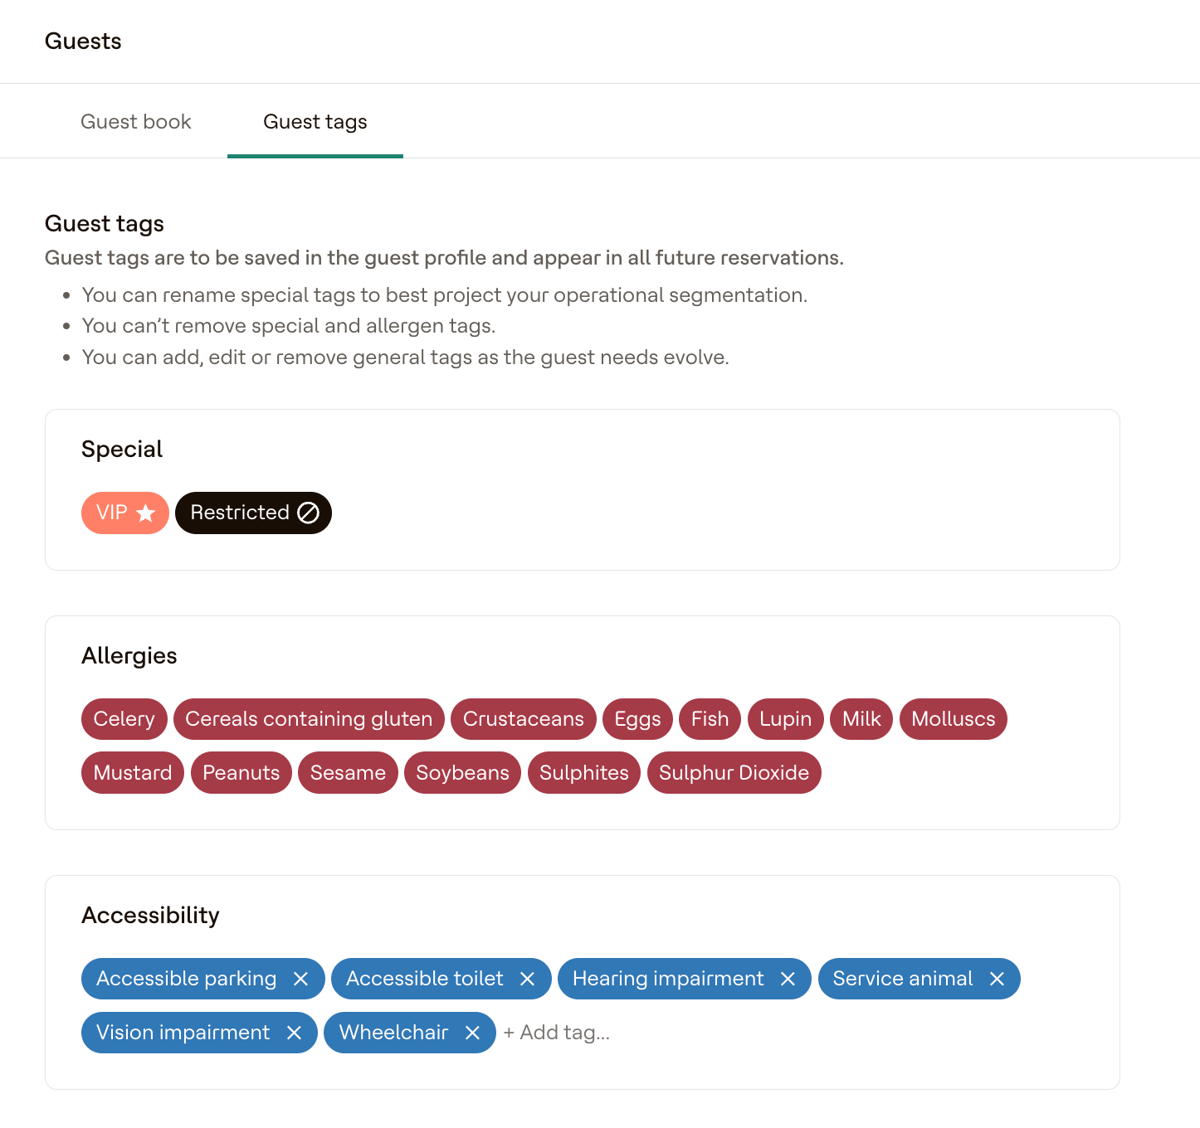
Task: Remove the Wheelchair tag via its X icon
Action: pyautogui.click(x=473, y=1032)
